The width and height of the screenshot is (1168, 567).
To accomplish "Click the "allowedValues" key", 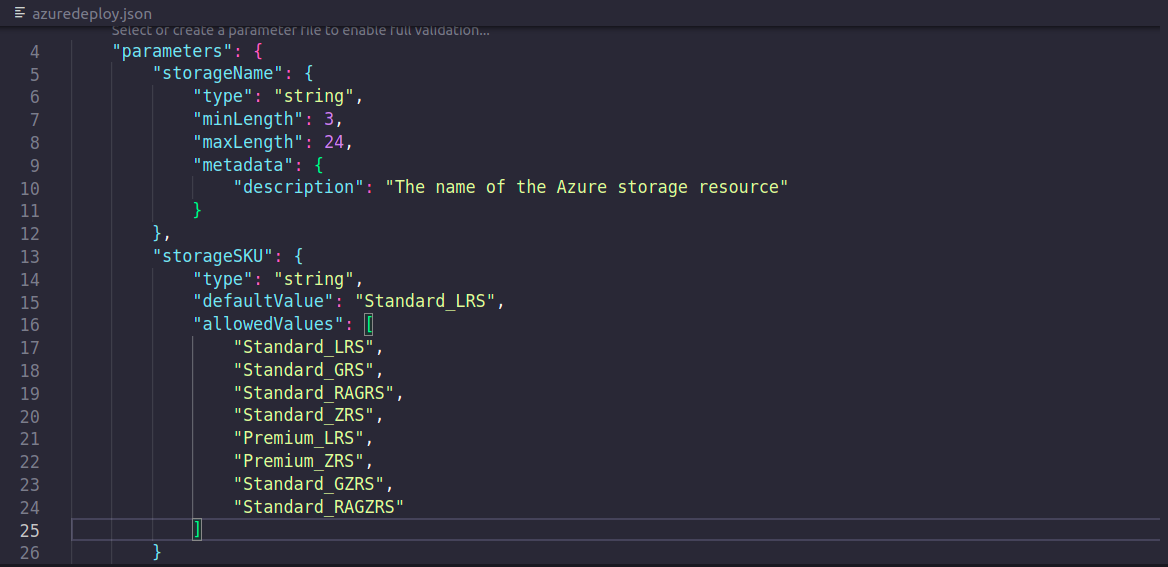I will pos(268,325).
